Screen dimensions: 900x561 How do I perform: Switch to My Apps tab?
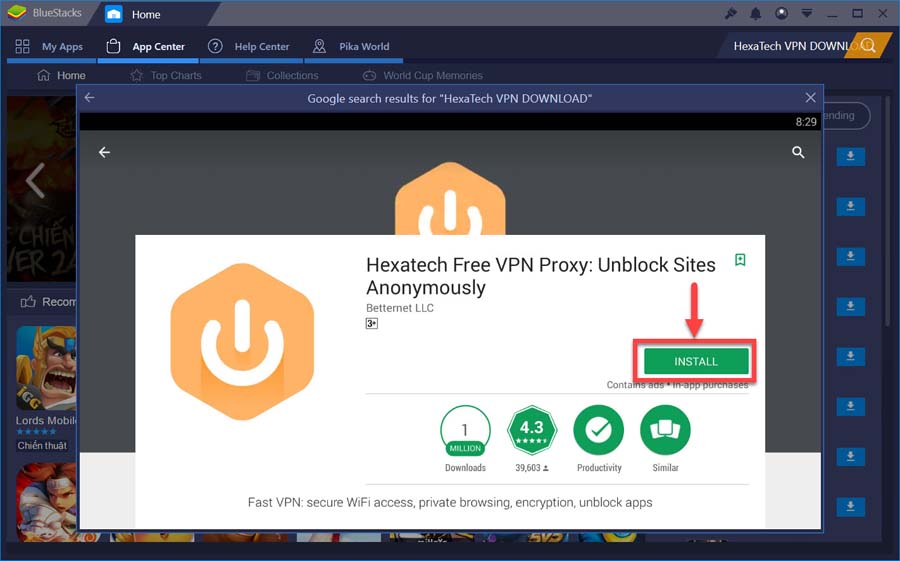49,47
